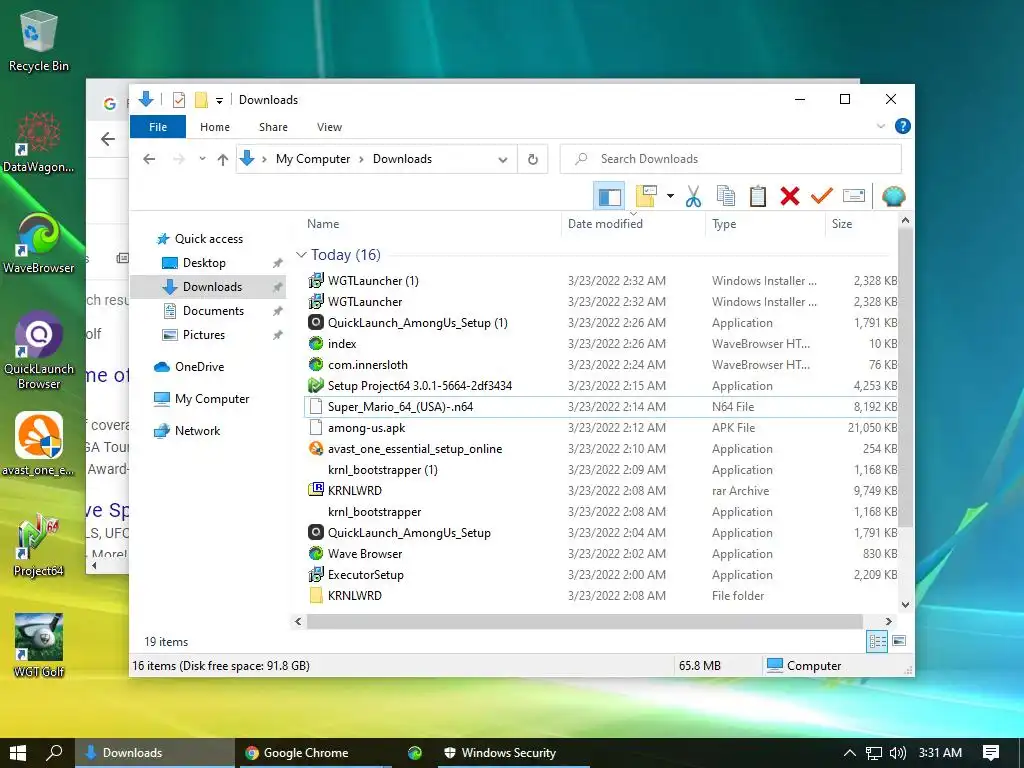Click the clipboard Paste icon

[x=758, y=196]
